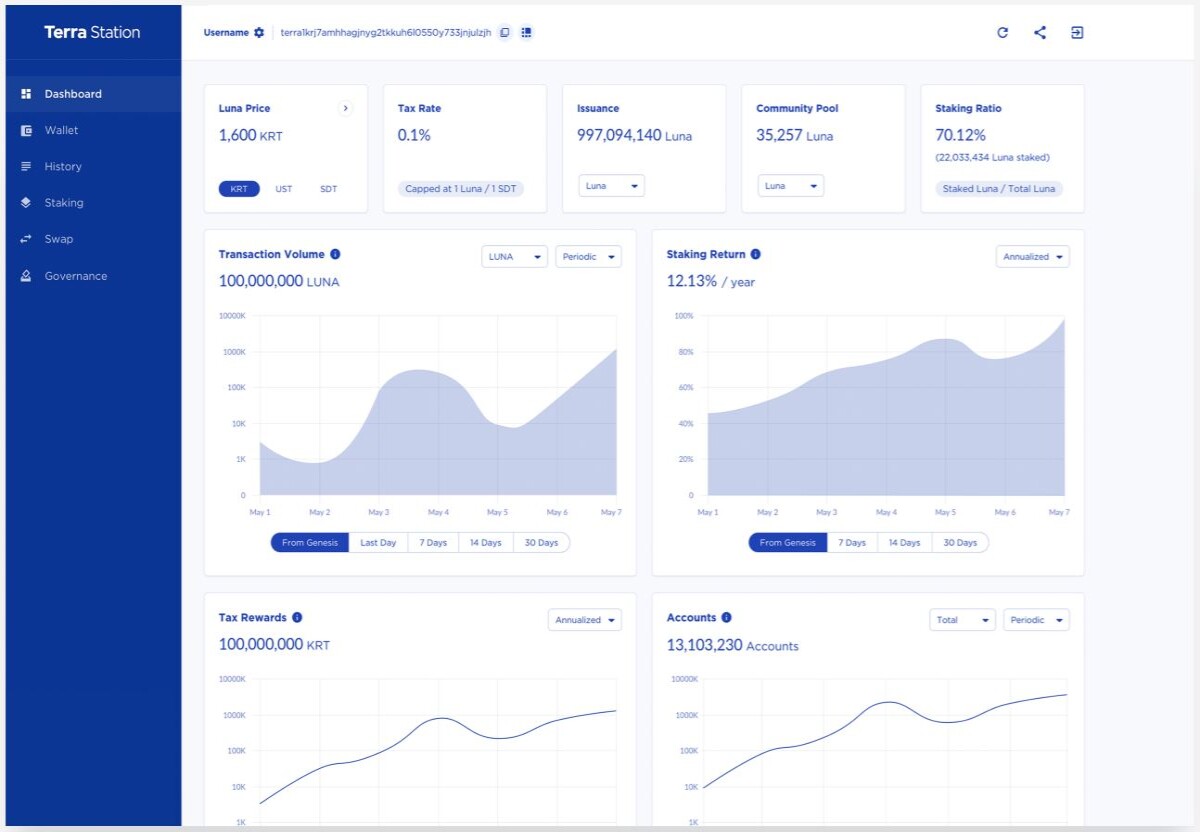The width and height of the screenshot is (1200, 832).
Task: Open Accounts info icon
Action: (726, 617)
